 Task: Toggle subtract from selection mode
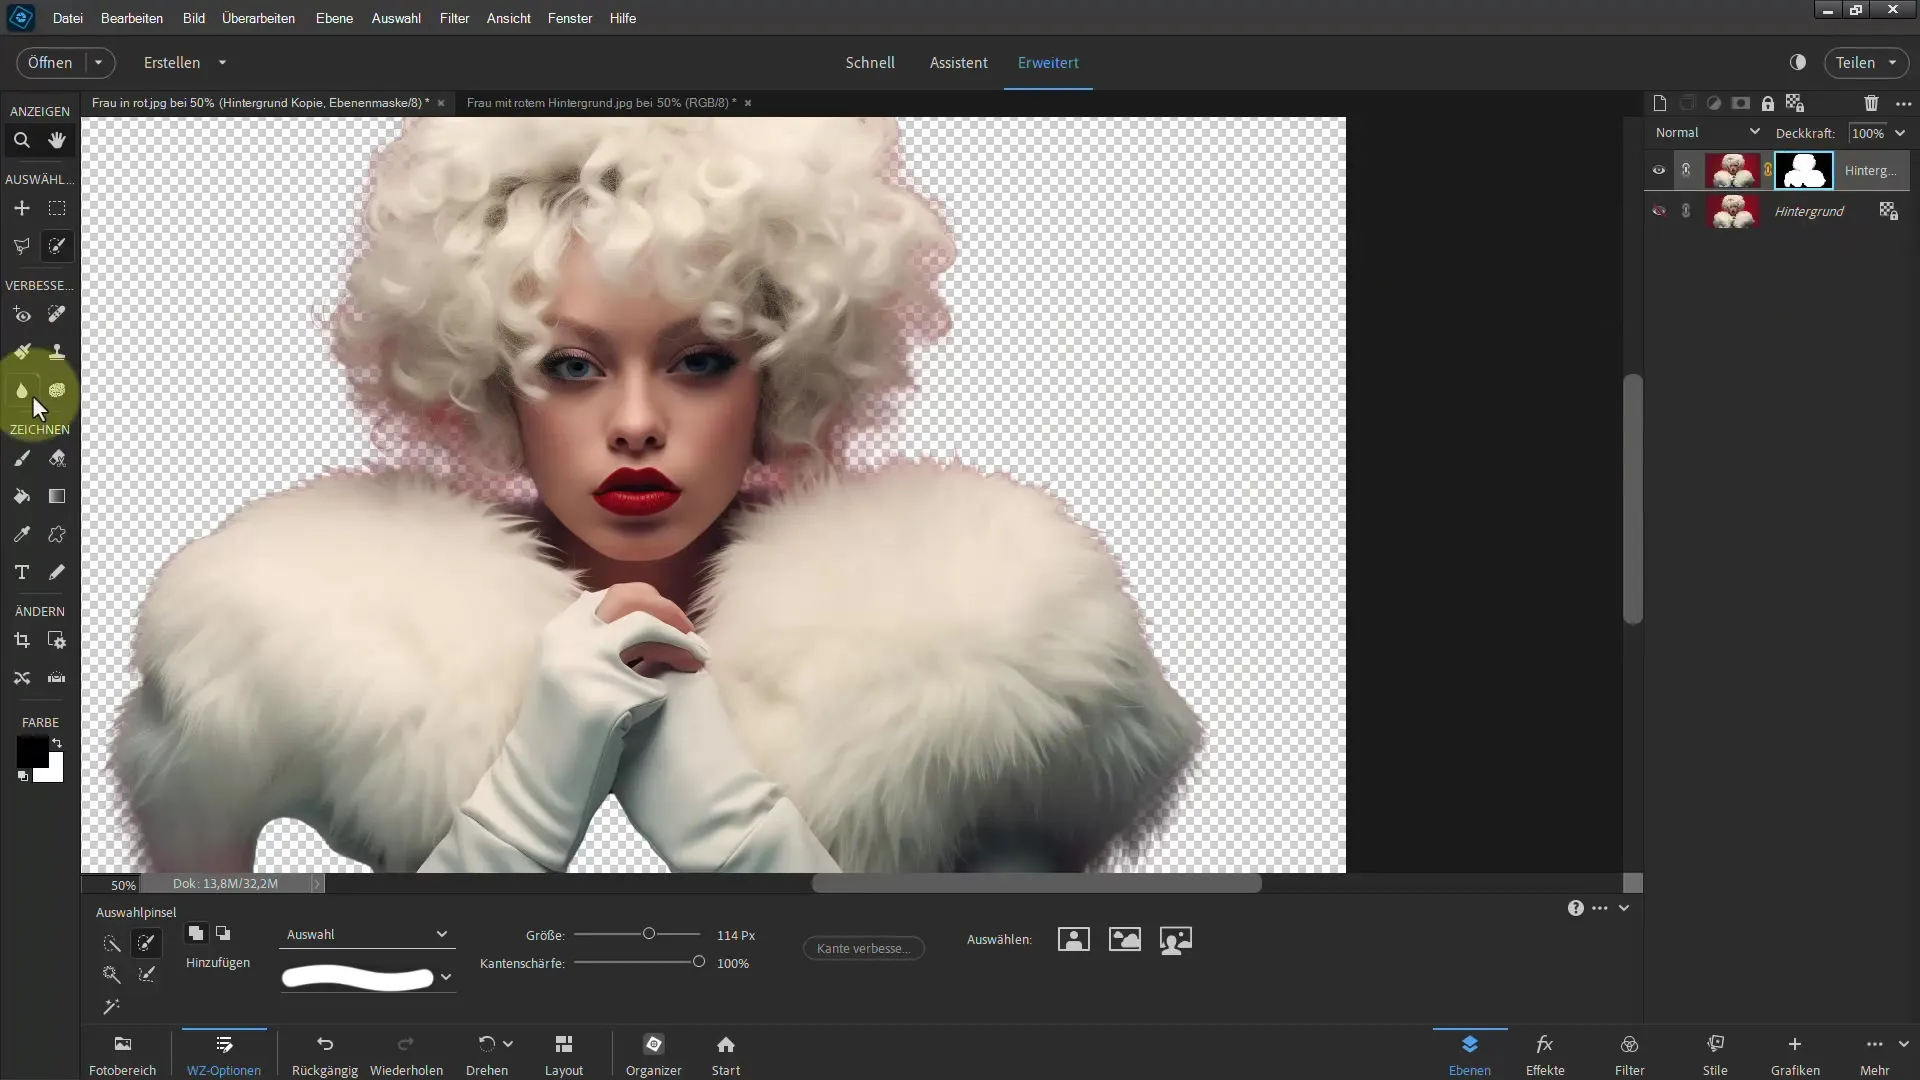click(x=223, y=933)
